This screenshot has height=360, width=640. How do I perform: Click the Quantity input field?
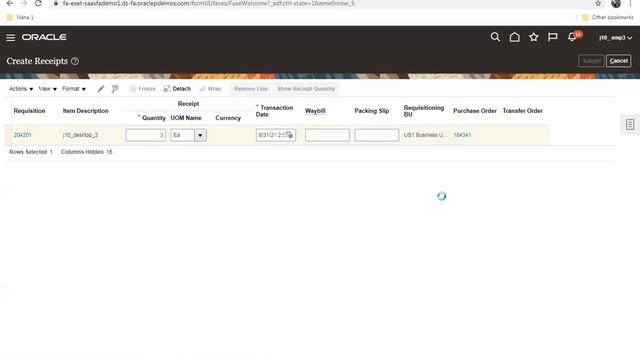(146, 135)
